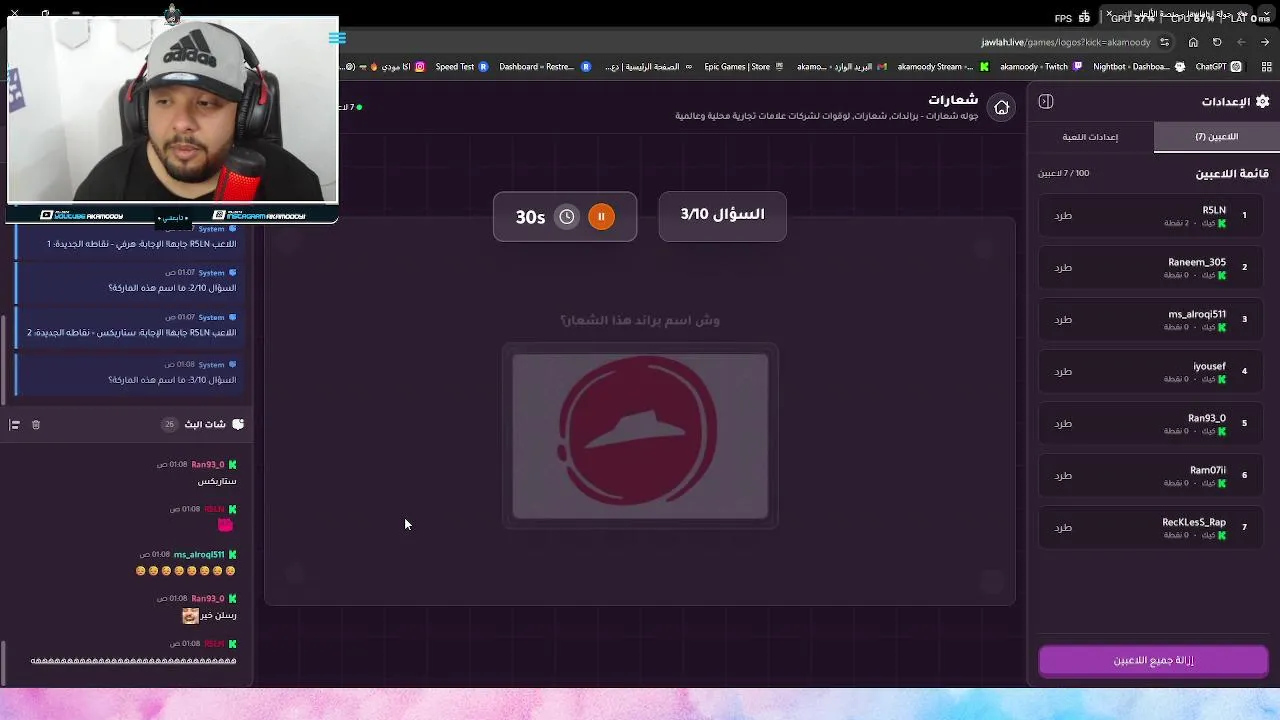Open the Dashboard - Restre... bookmark
This screenshot has height=720, width=1280.
(544, 67)
